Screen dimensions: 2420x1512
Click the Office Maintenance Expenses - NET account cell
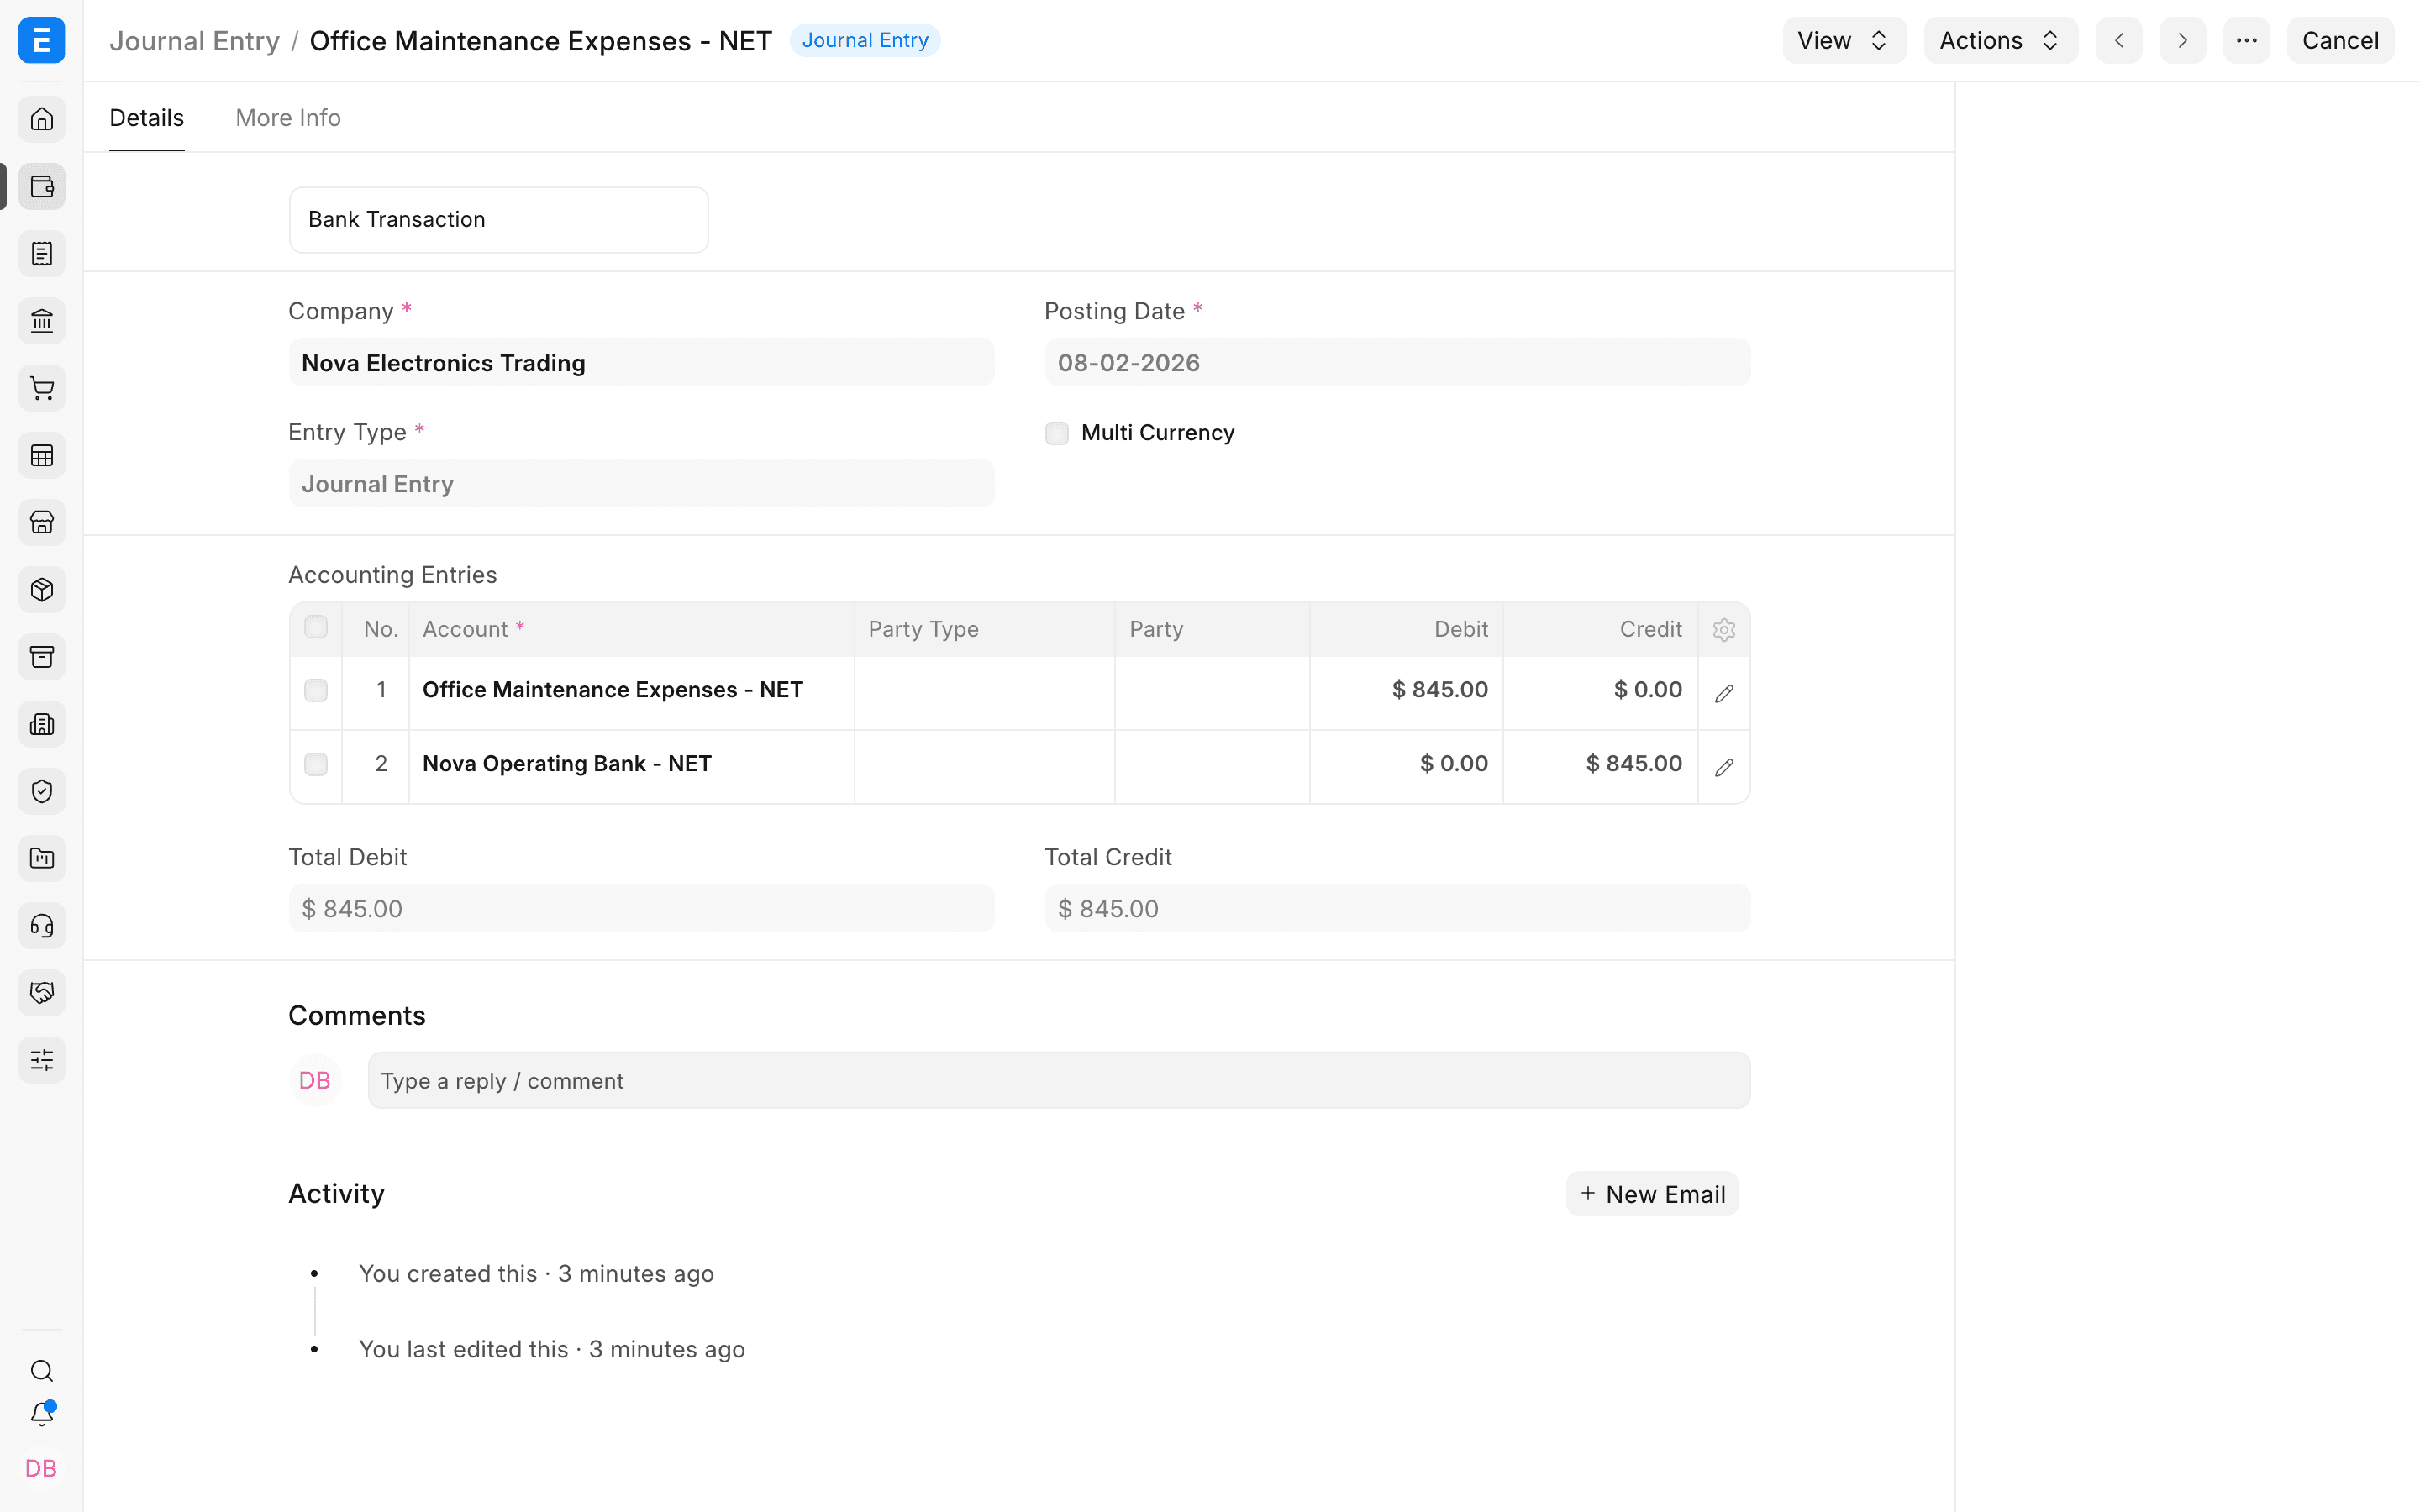pos(631,693)
